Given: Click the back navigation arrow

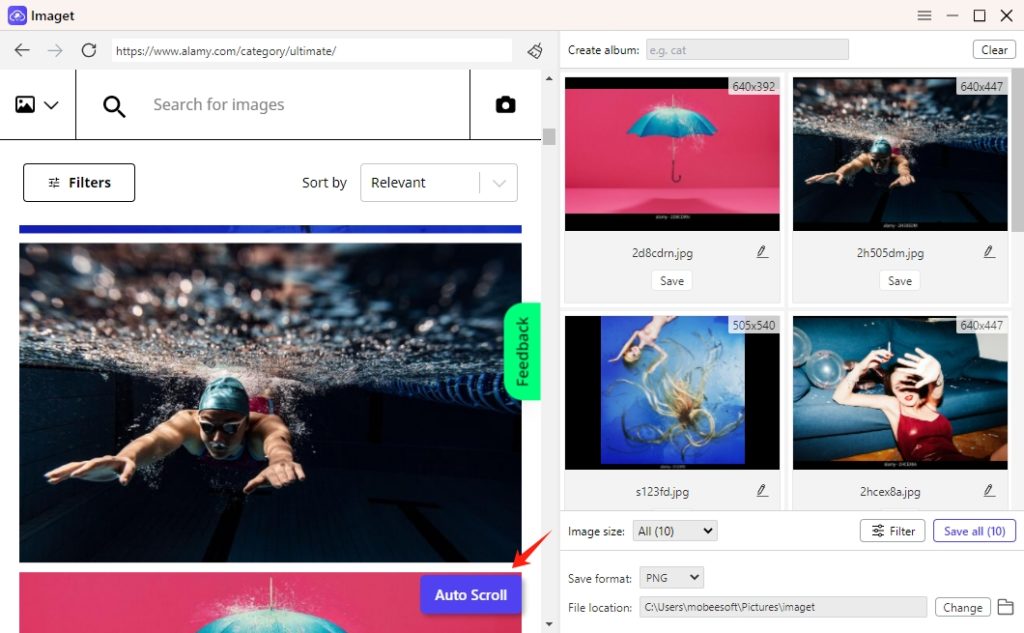Looking at the screenshot, I should pos(22,48).
